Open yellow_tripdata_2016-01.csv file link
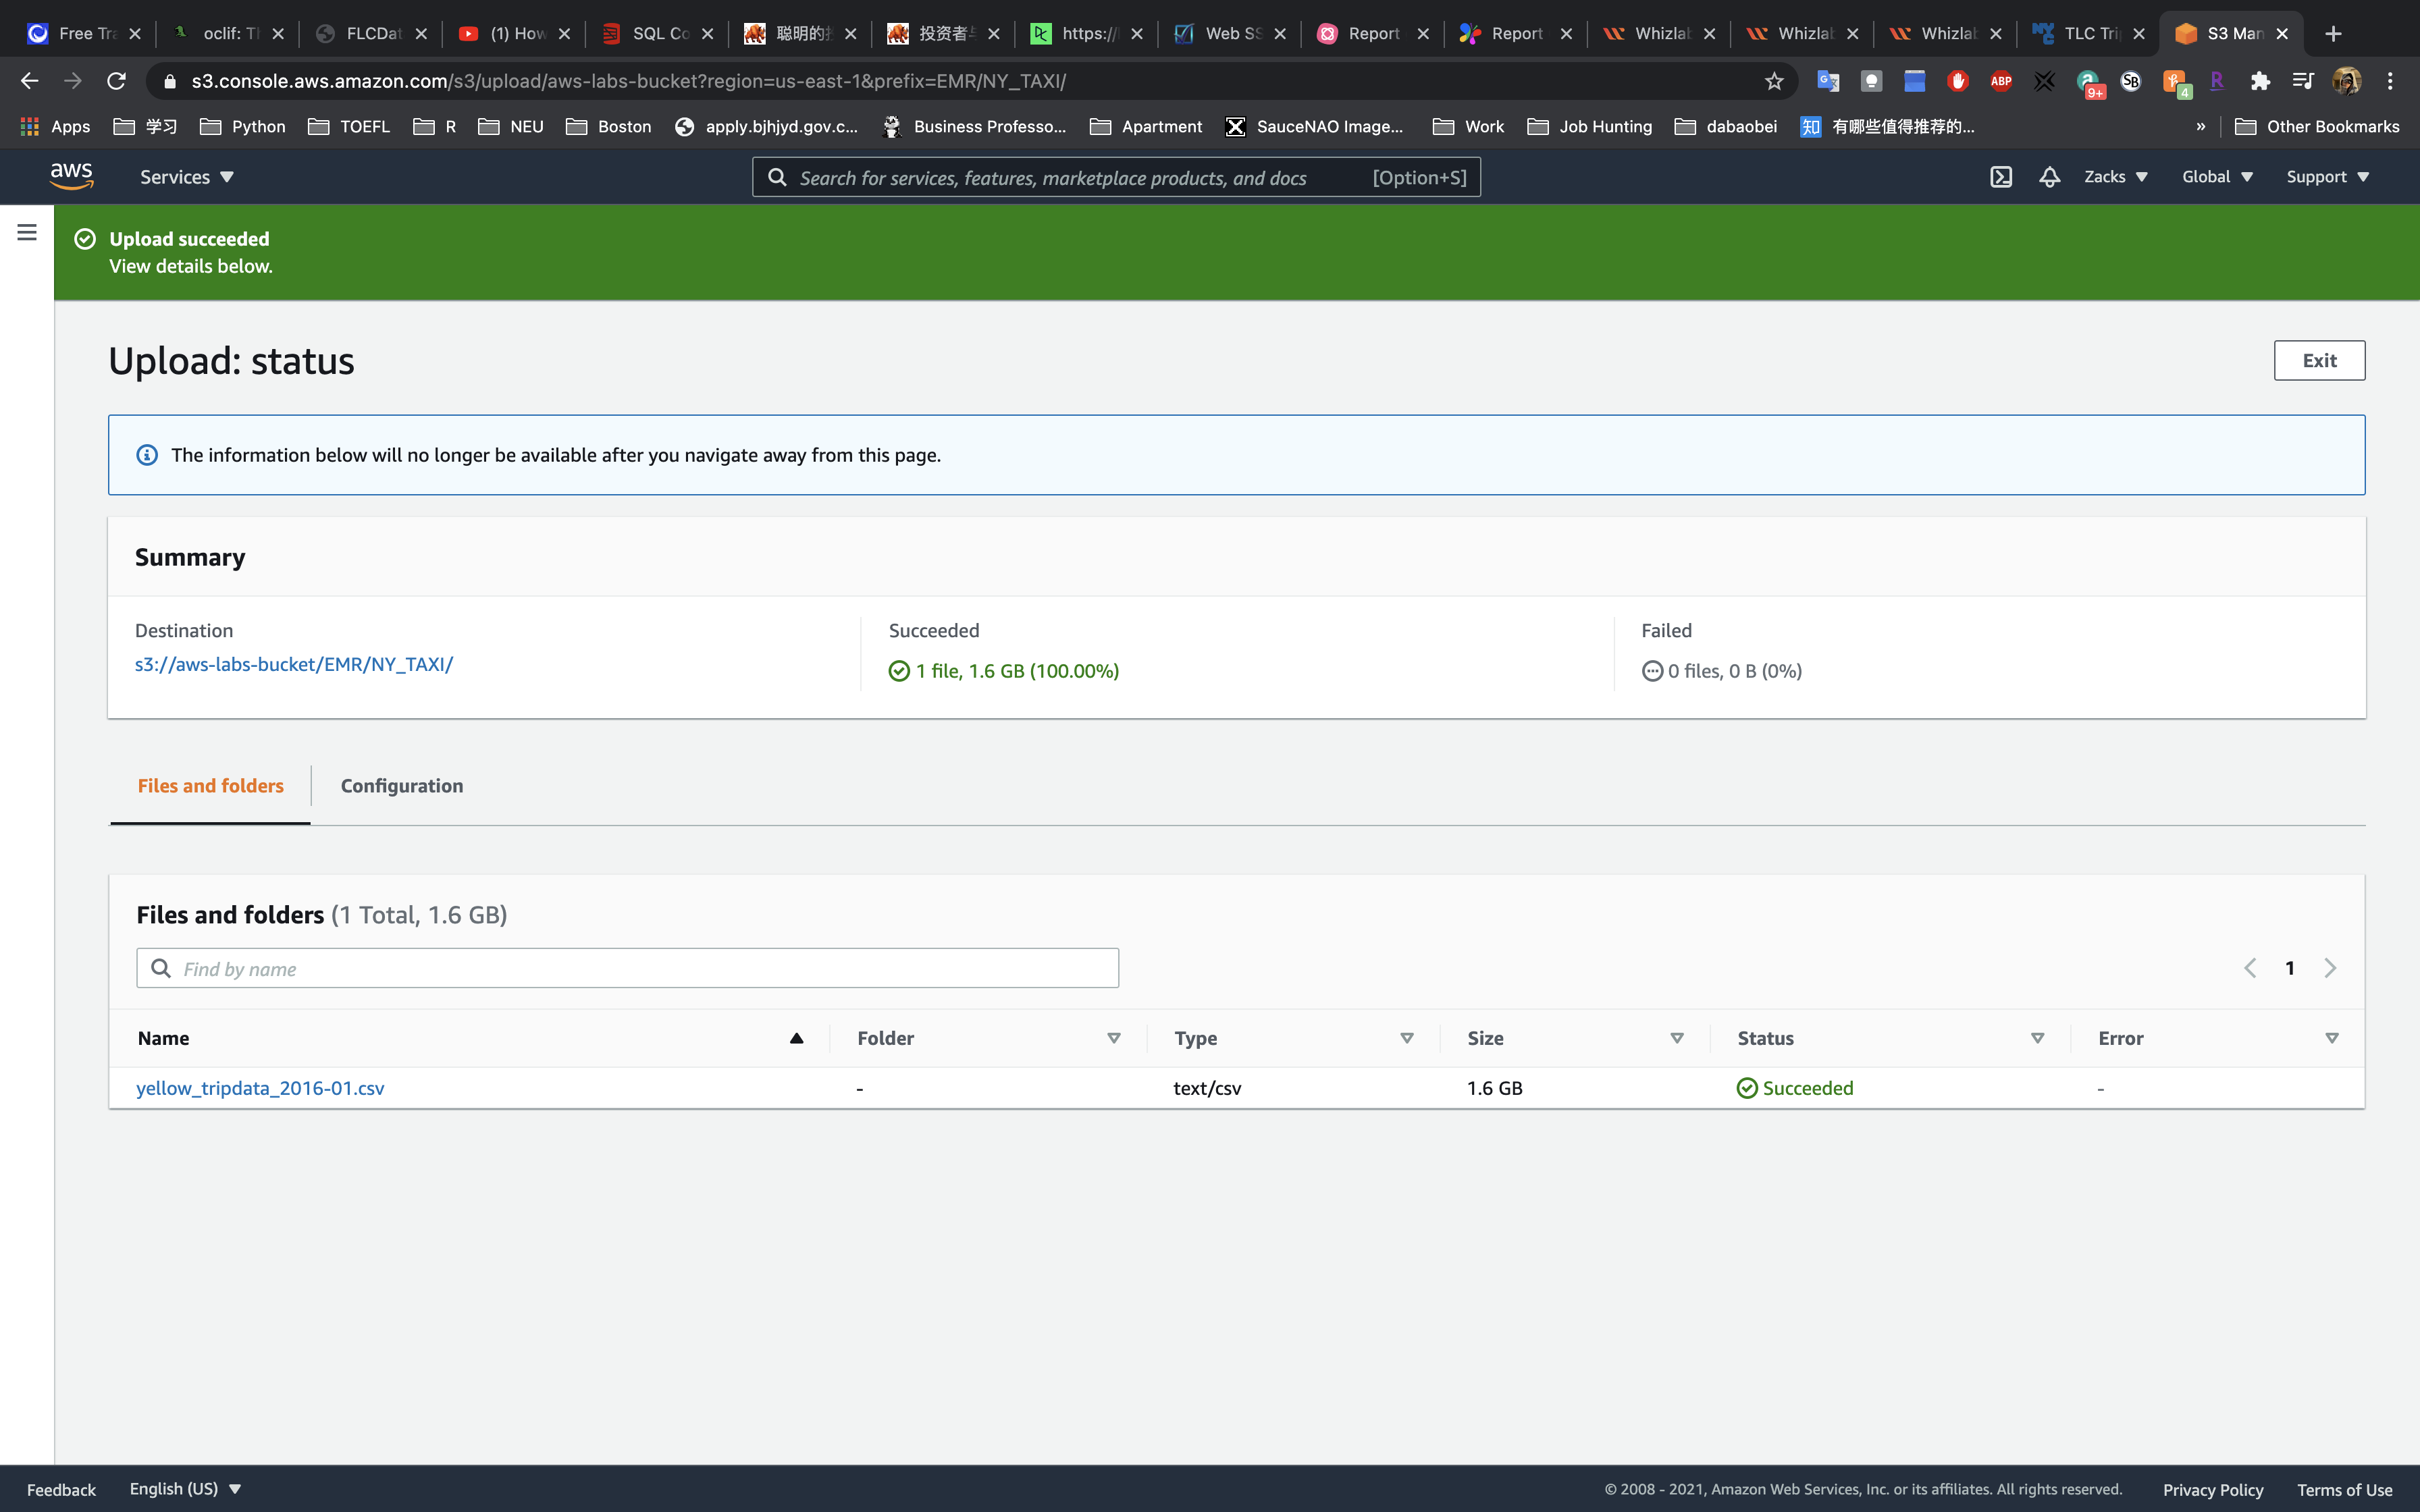Viewport: 2420px width, 1512px height. [x=260, y=1088]
